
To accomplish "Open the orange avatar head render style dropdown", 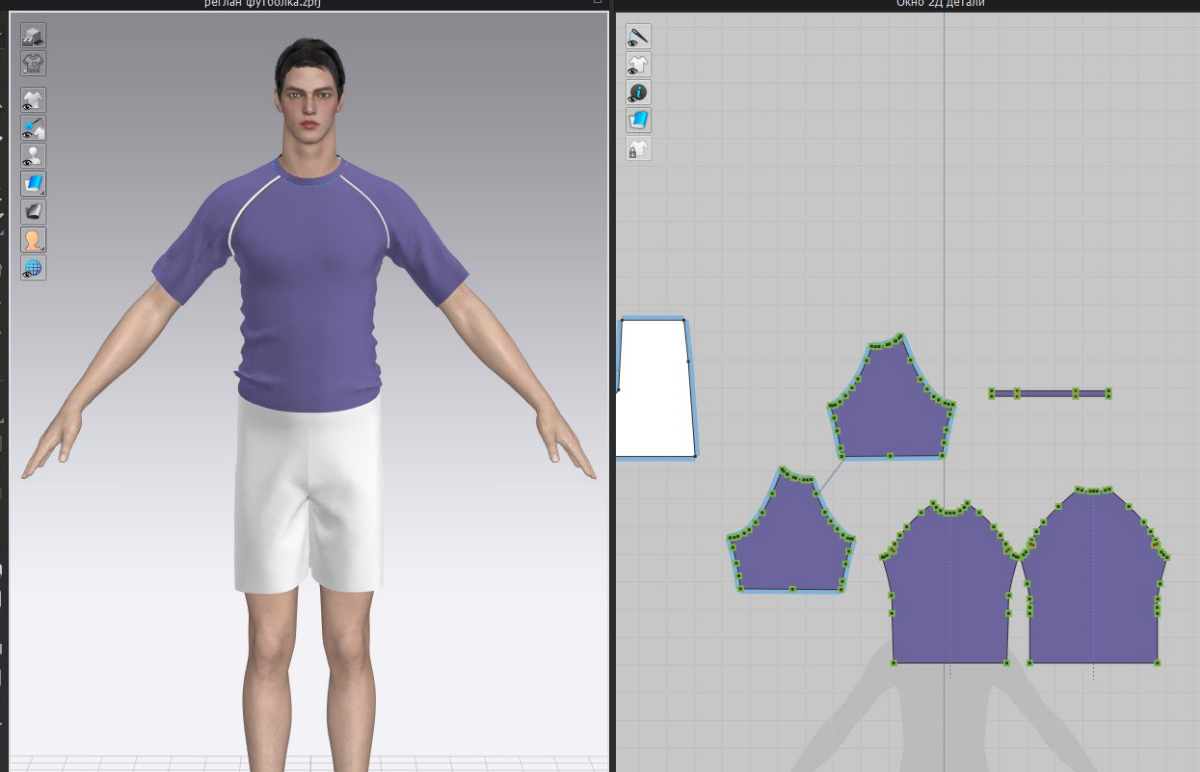I will (33, 240).
